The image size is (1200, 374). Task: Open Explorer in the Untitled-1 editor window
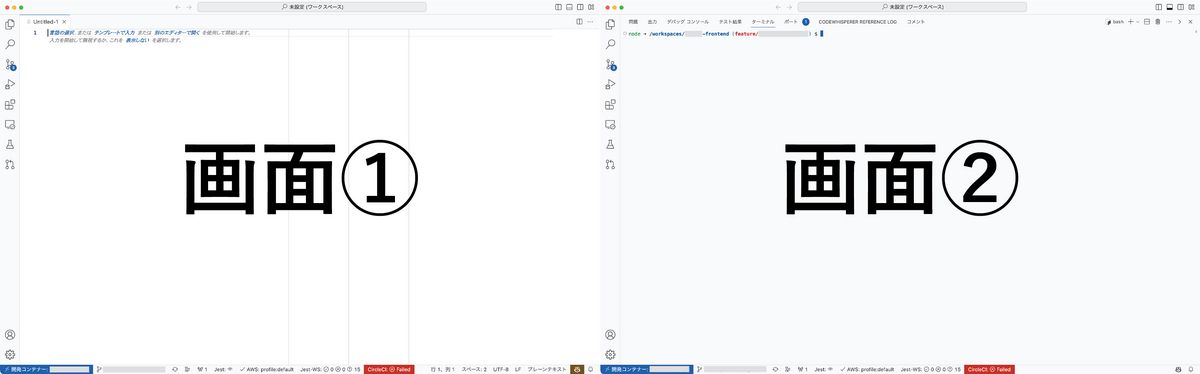tap(10, 24)
